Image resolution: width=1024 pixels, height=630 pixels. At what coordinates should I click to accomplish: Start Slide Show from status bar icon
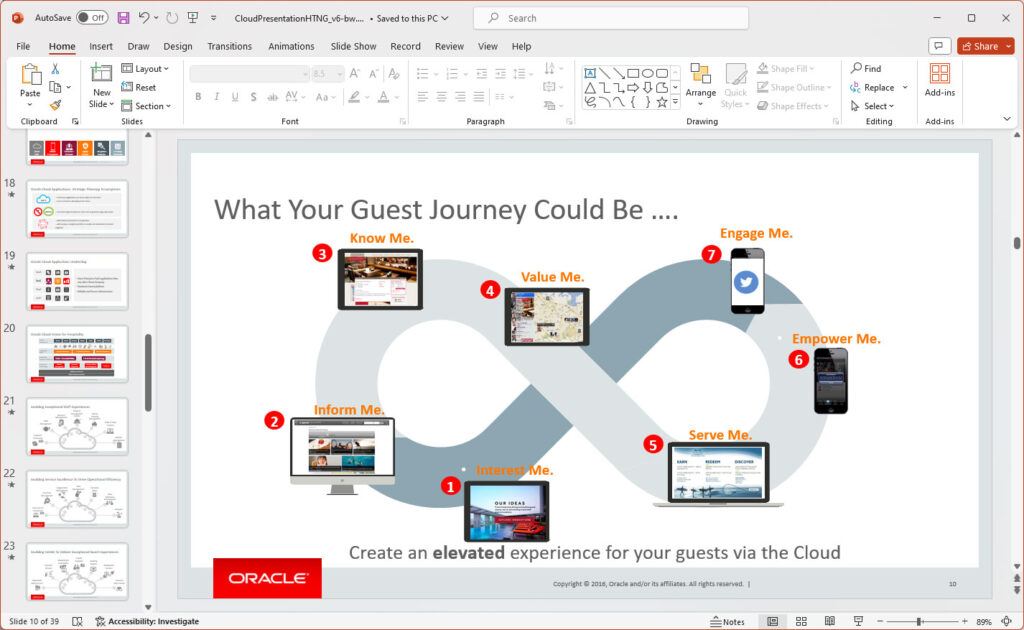(858, 621)
